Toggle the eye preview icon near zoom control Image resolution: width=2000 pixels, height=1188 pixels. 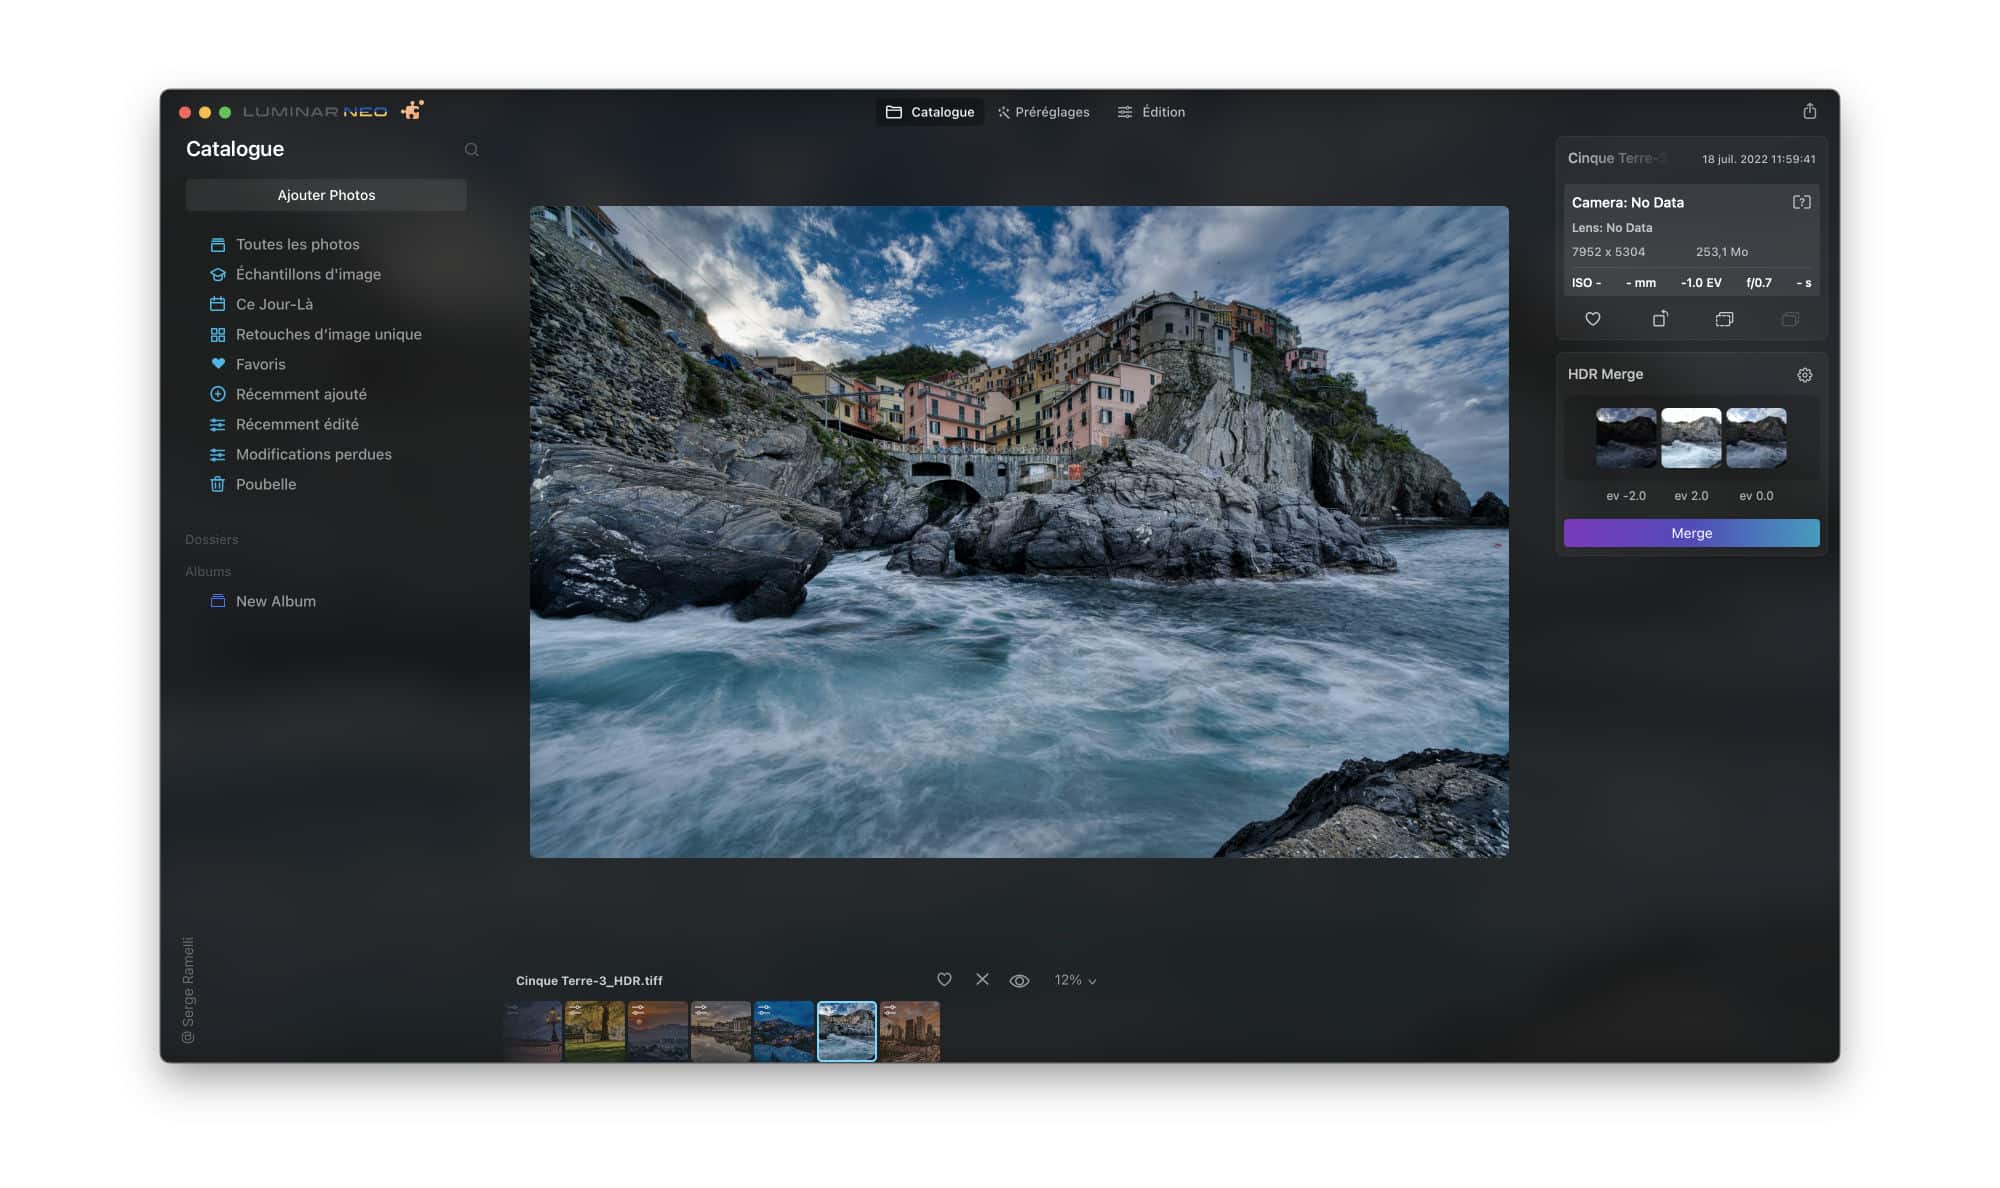tap(1019, 980)
